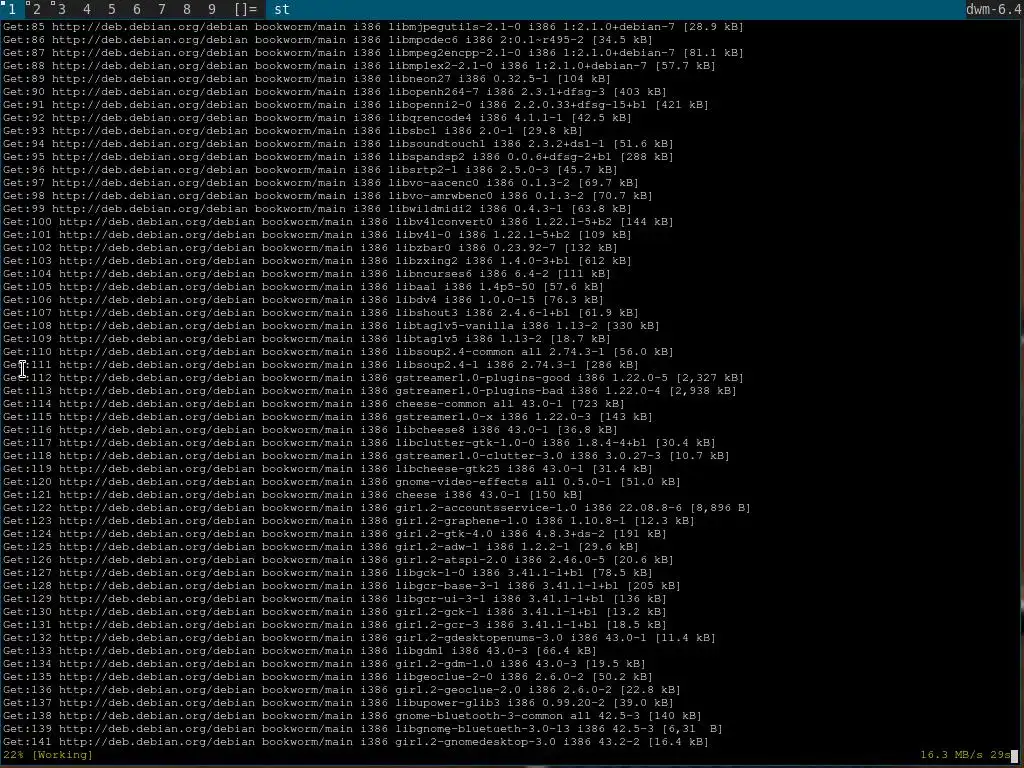This screenshot has width=1024, height=768.
Task: Switch to dwm workspace tag 7
Action: click(161, 9)
